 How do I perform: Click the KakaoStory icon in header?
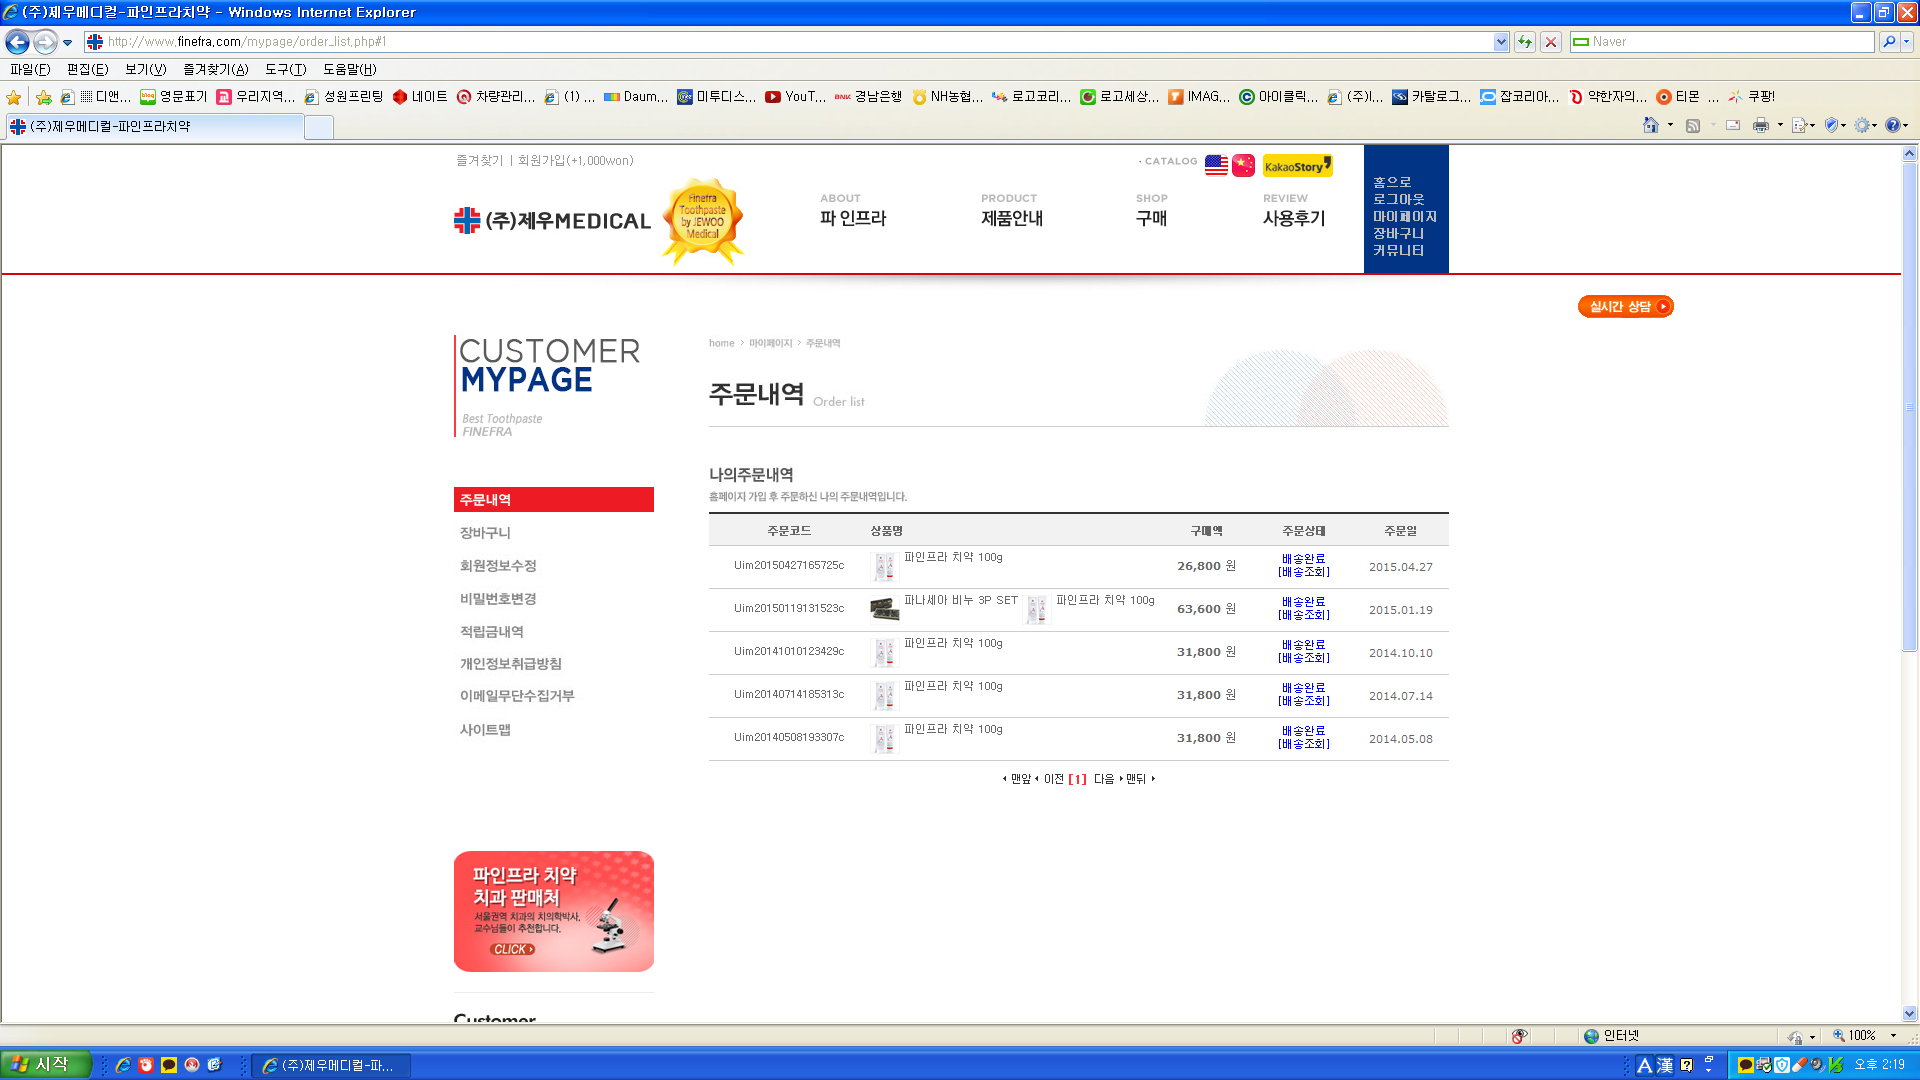pyautogui.click(x=1297, y=166)
